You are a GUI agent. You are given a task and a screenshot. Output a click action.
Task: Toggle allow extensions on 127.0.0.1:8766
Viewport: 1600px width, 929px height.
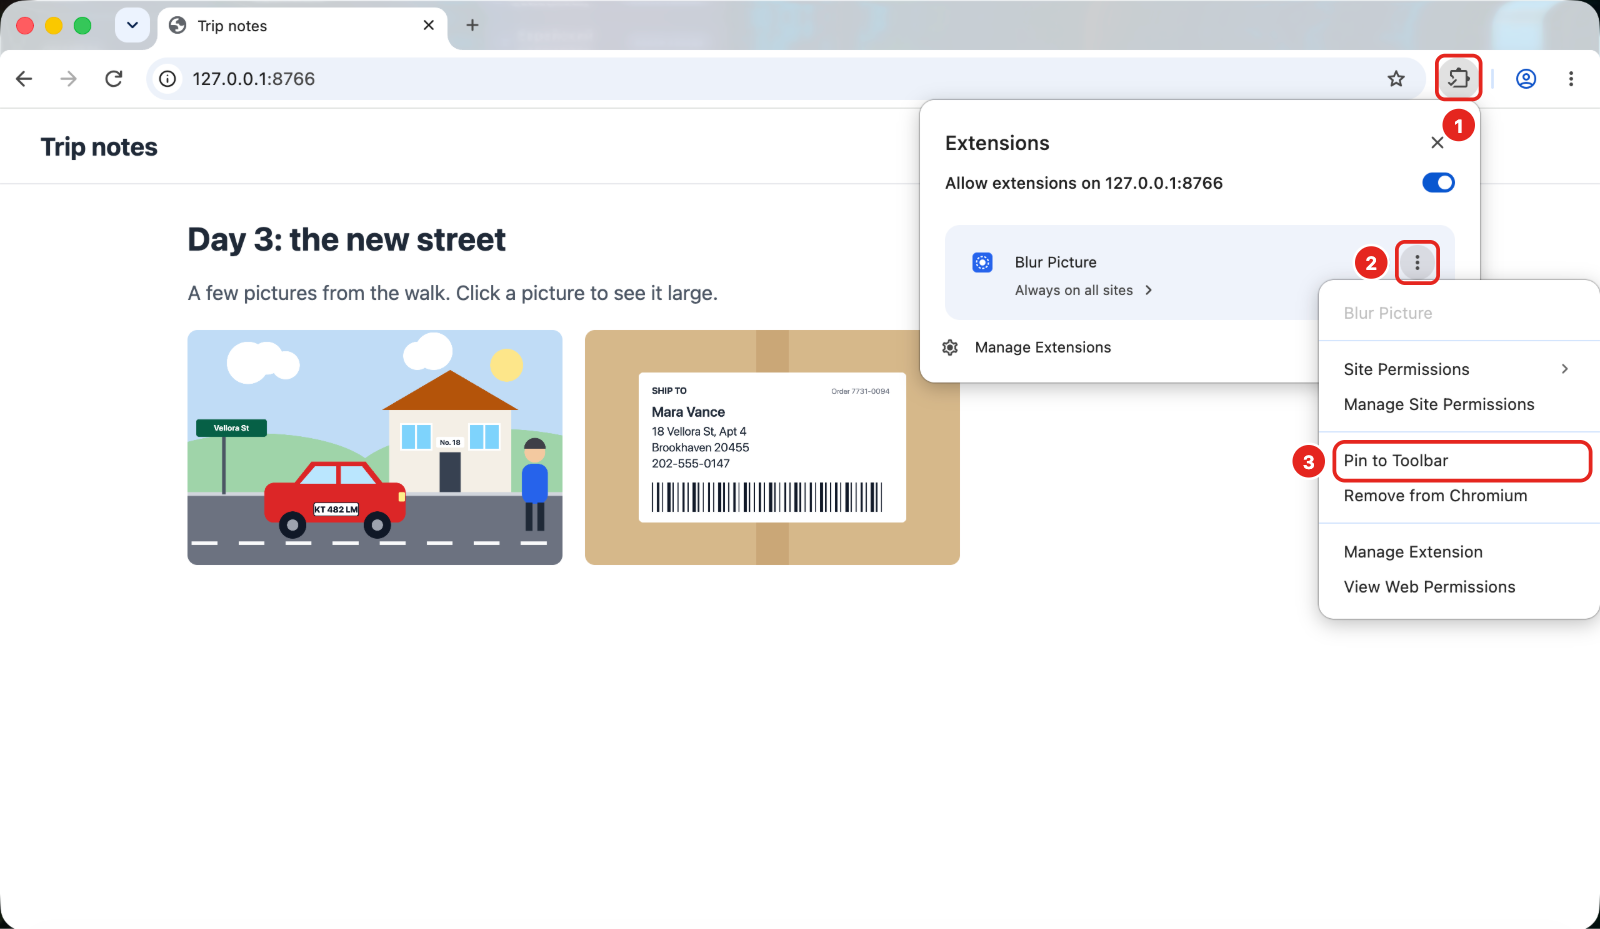pos(1438,183)
